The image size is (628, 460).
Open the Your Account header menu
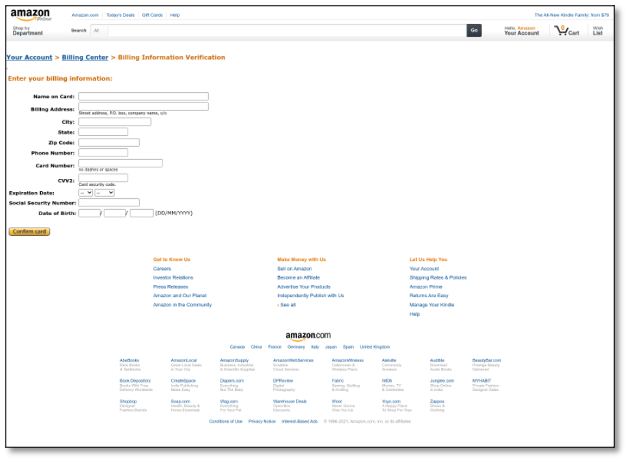coord(521,31)
